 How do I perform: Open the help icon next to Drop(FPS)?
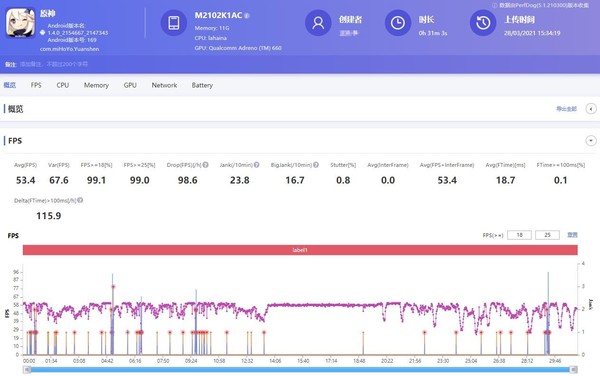tap(205, 165)
